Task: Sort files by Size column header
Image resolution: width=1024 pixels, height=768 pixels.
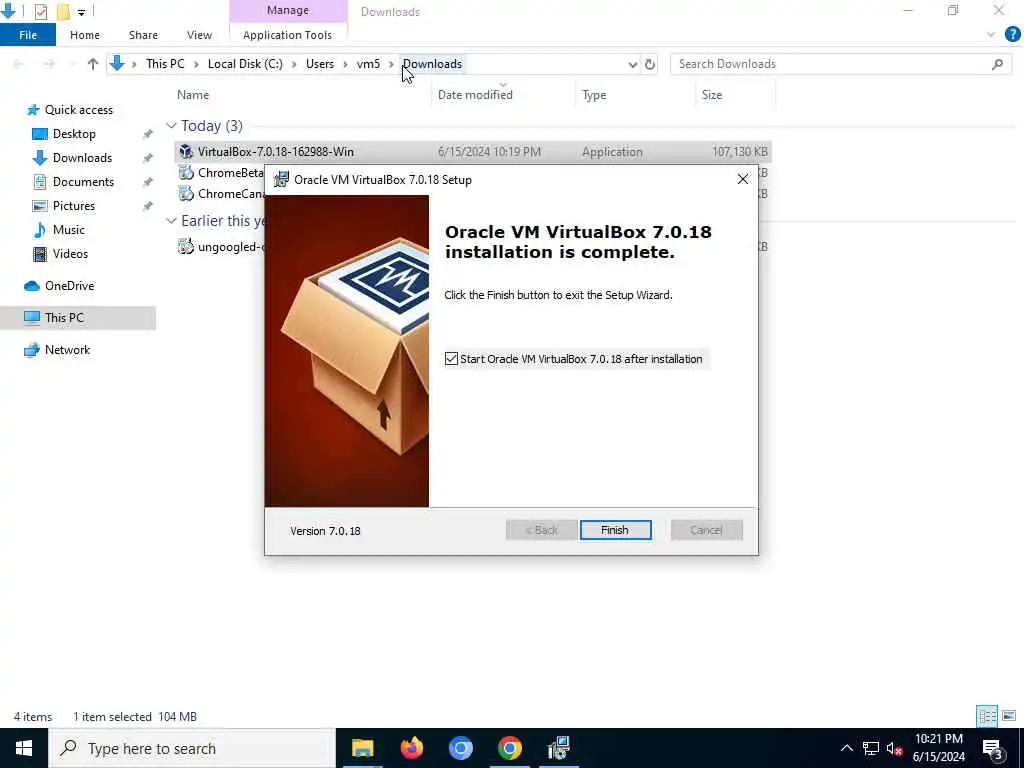Action: tap(712, 95)
